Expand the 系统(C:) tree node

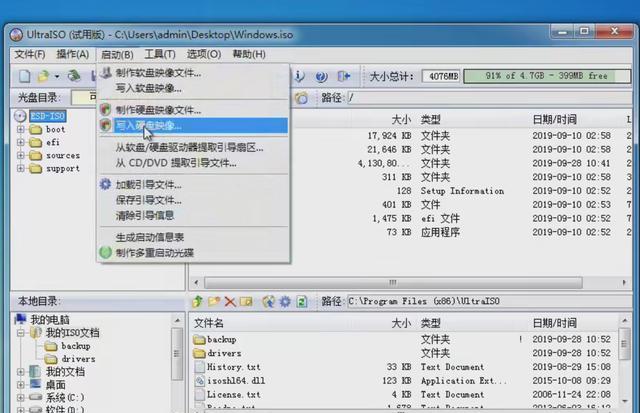20,397
